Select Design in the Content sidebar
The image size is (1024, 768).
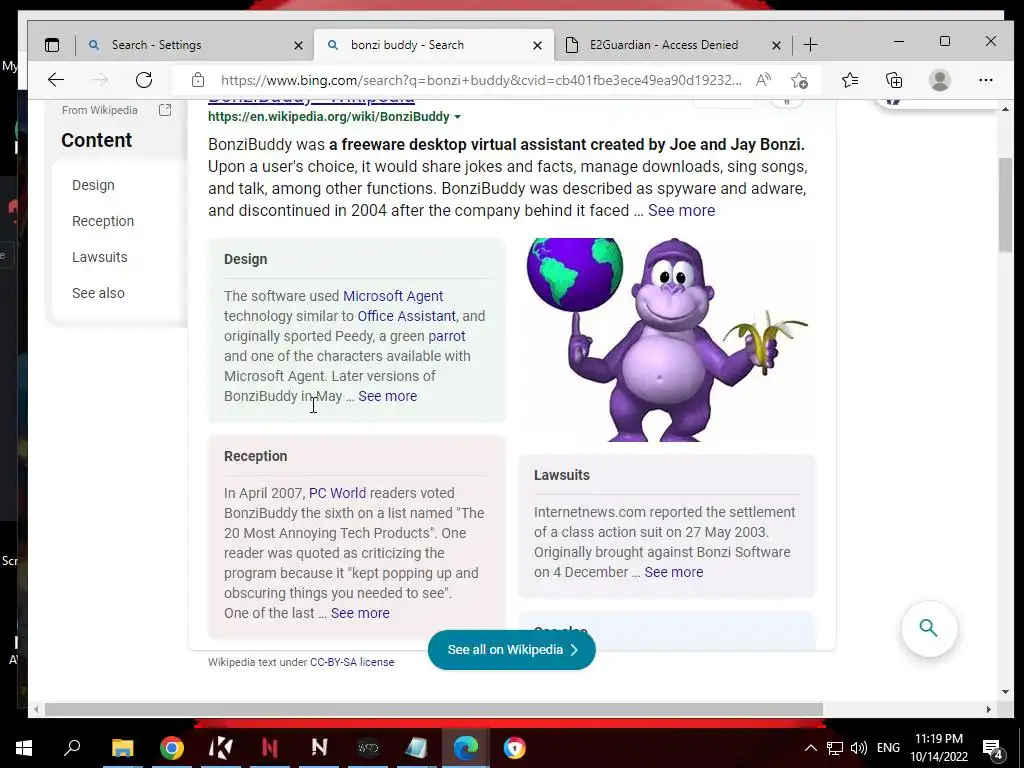93,185
